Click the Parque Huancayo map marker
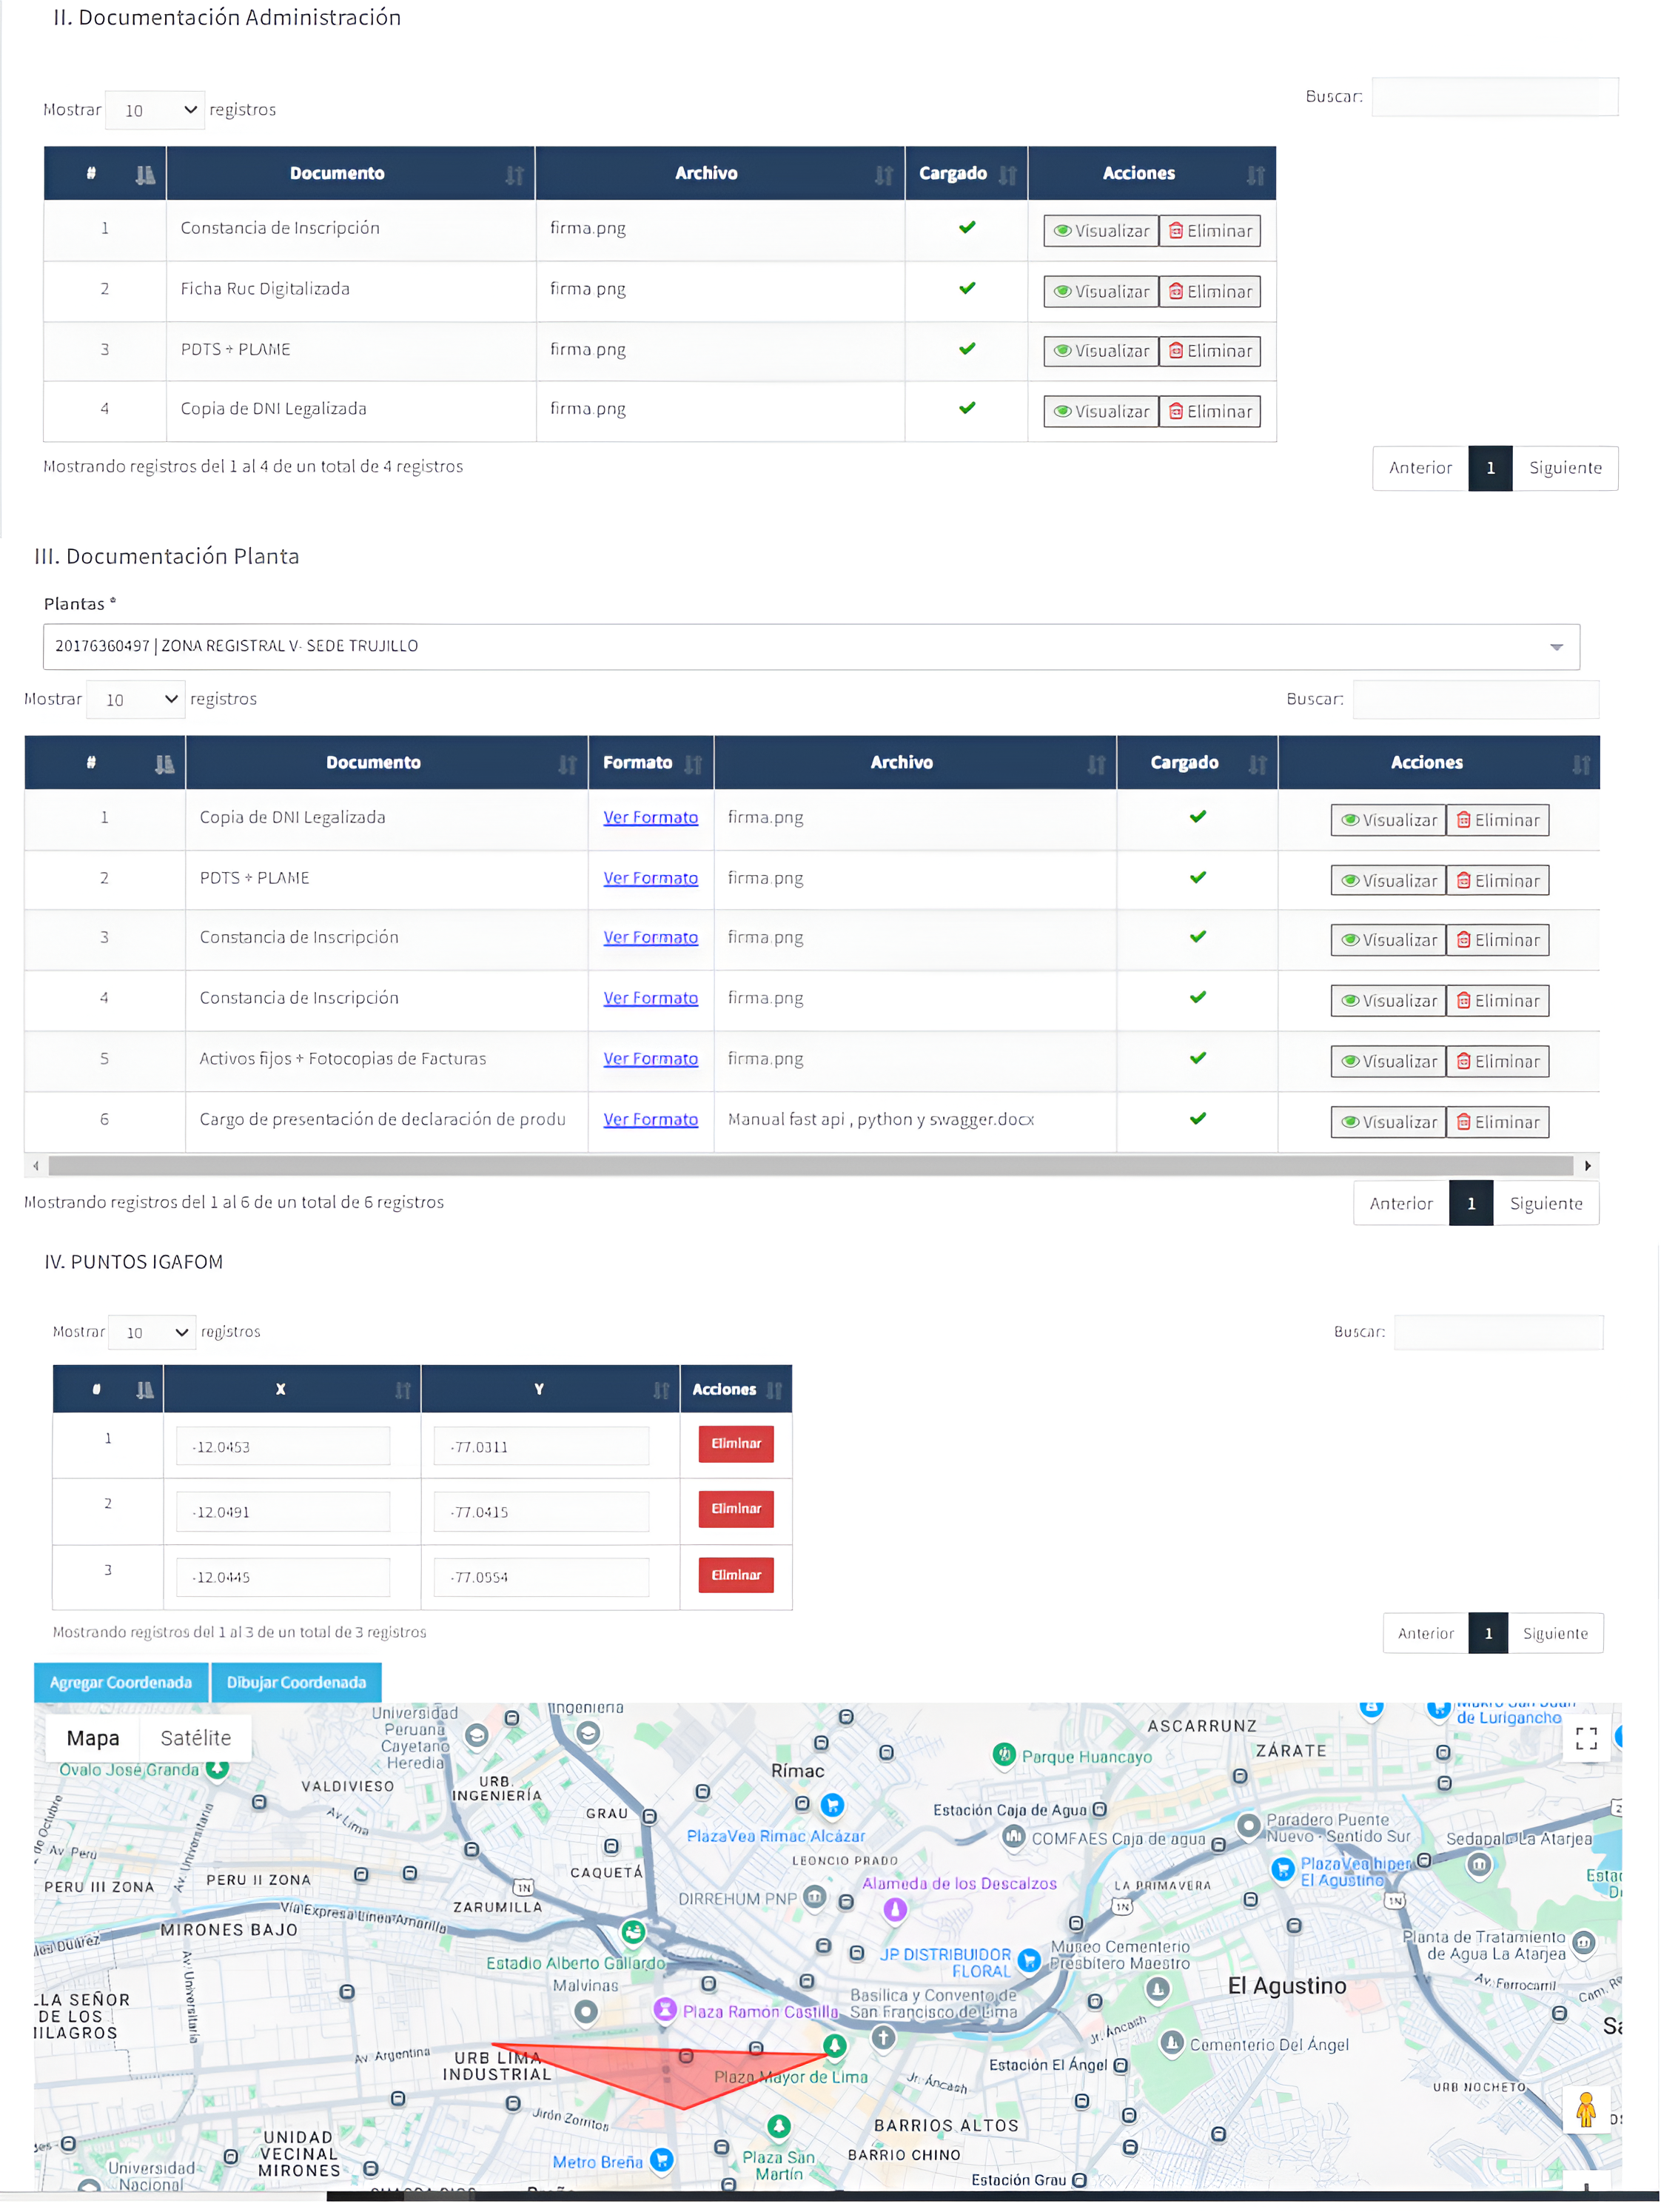 coord(1004,1754)
